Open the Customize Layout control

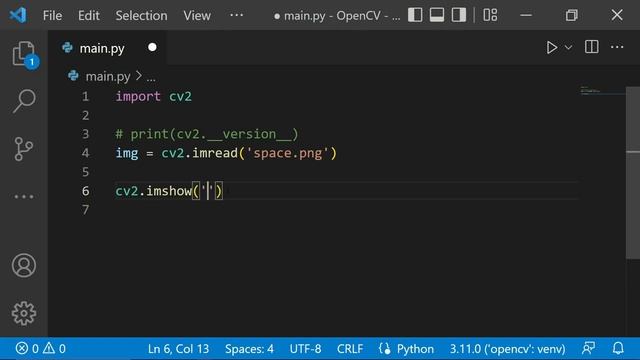[x=490, y=15]
